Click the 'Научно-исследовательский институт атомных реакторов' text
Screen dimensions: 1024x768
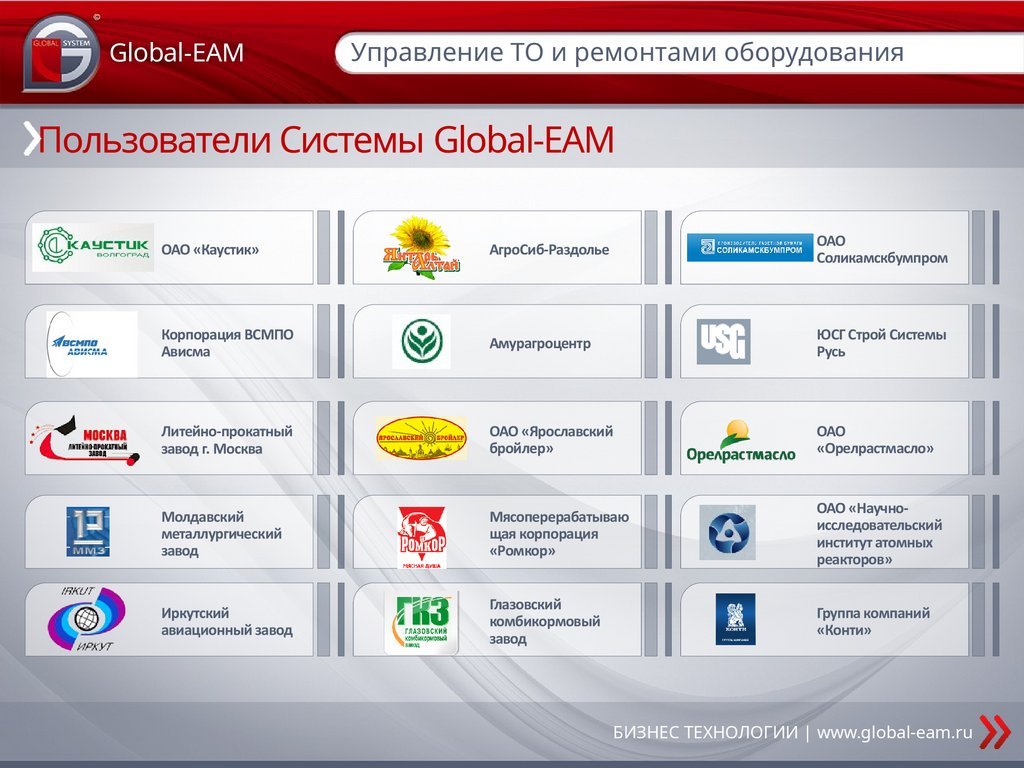879,534
